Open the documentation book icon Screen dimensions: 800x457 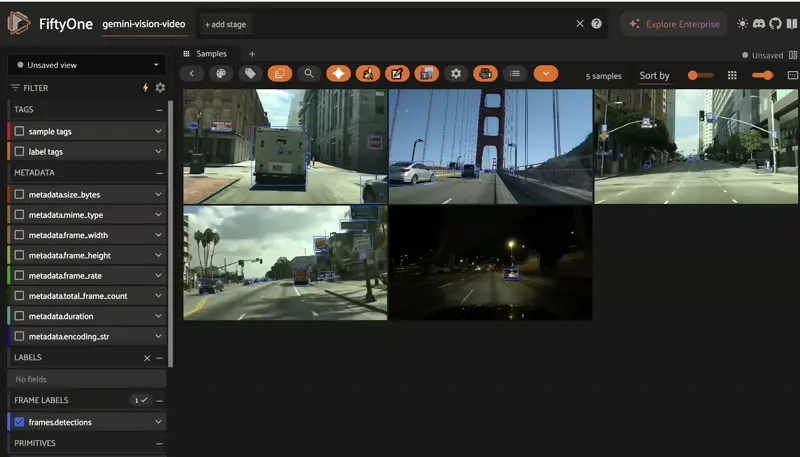[792, 23]
